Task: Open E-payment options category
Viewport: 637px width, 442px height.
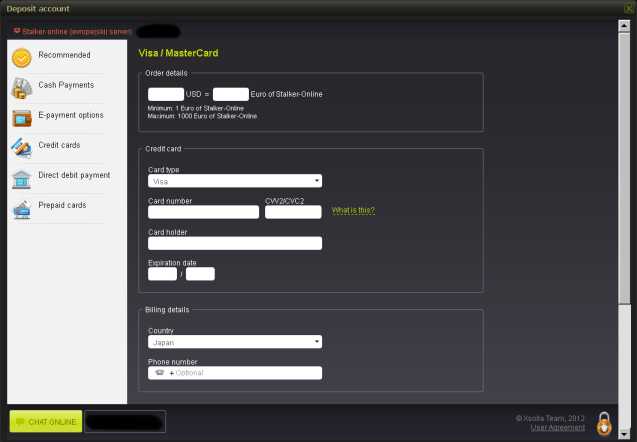Action: click(71, 115)
